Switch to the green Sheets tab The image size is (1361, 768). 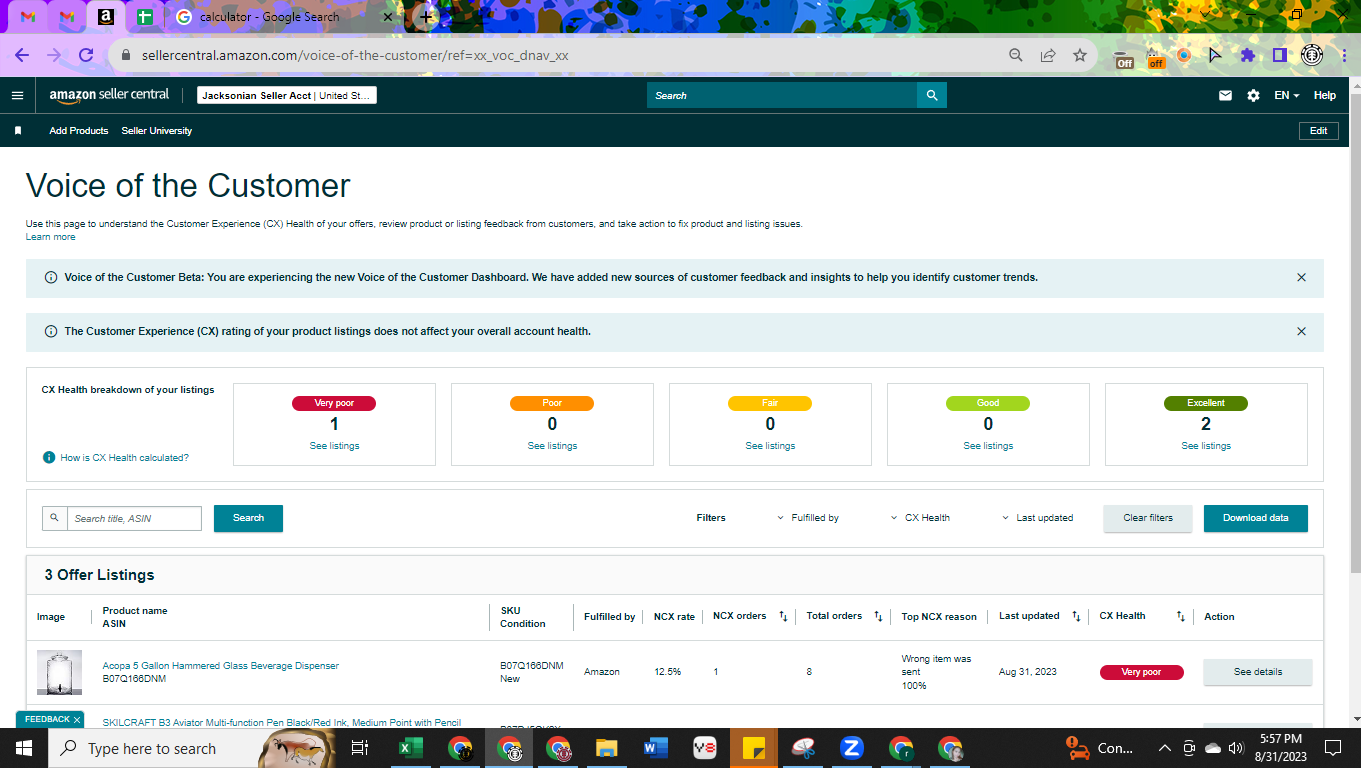(x=145, y=17)
